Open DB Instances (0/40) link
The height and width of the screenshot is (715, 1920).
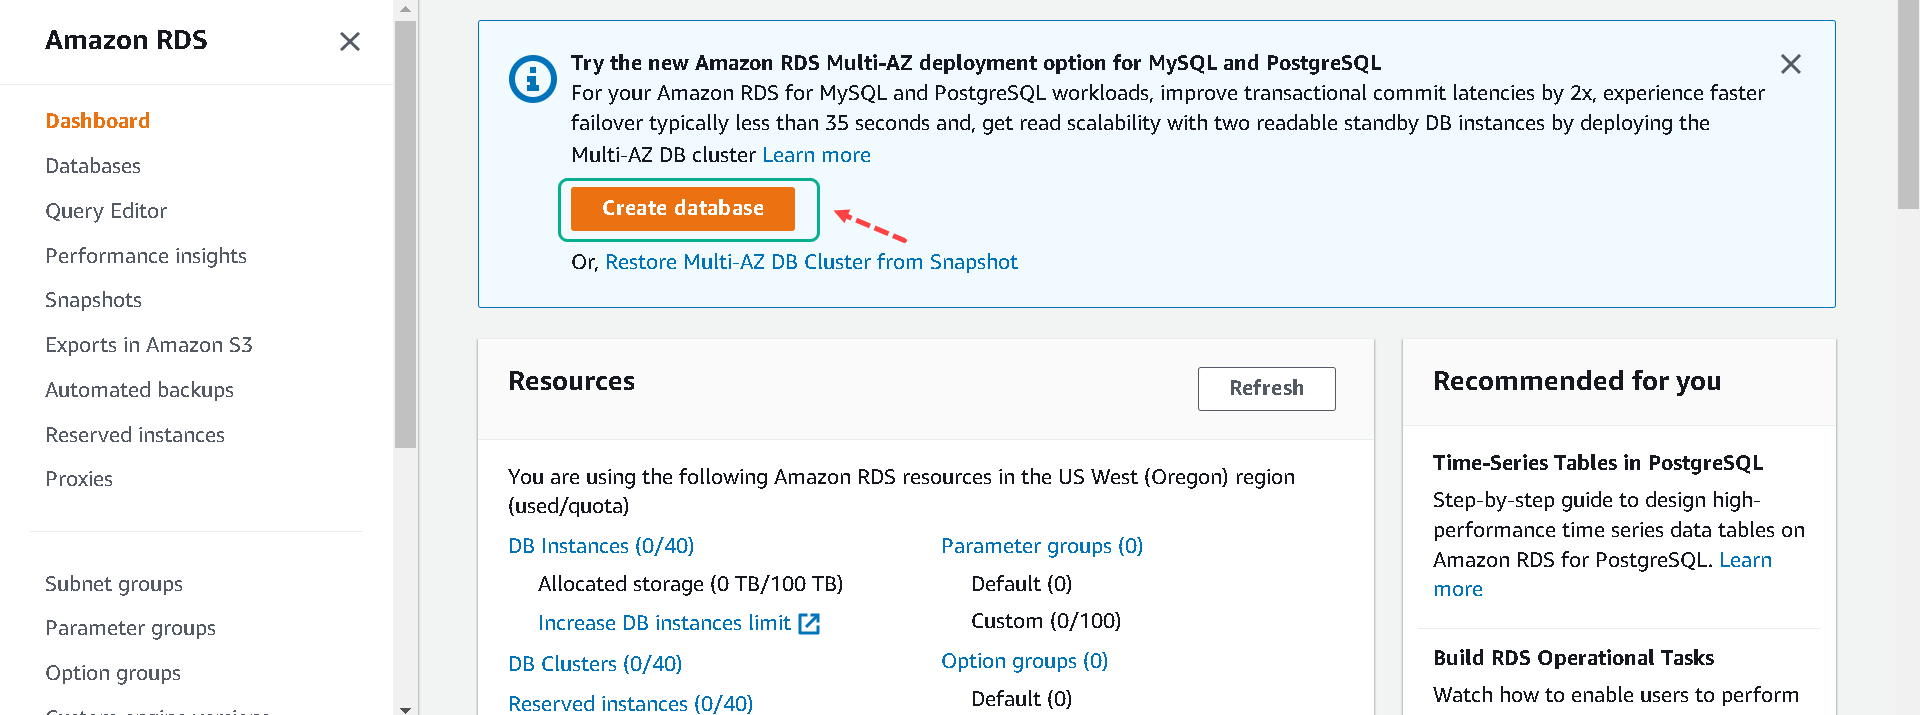tap(601, 546)
